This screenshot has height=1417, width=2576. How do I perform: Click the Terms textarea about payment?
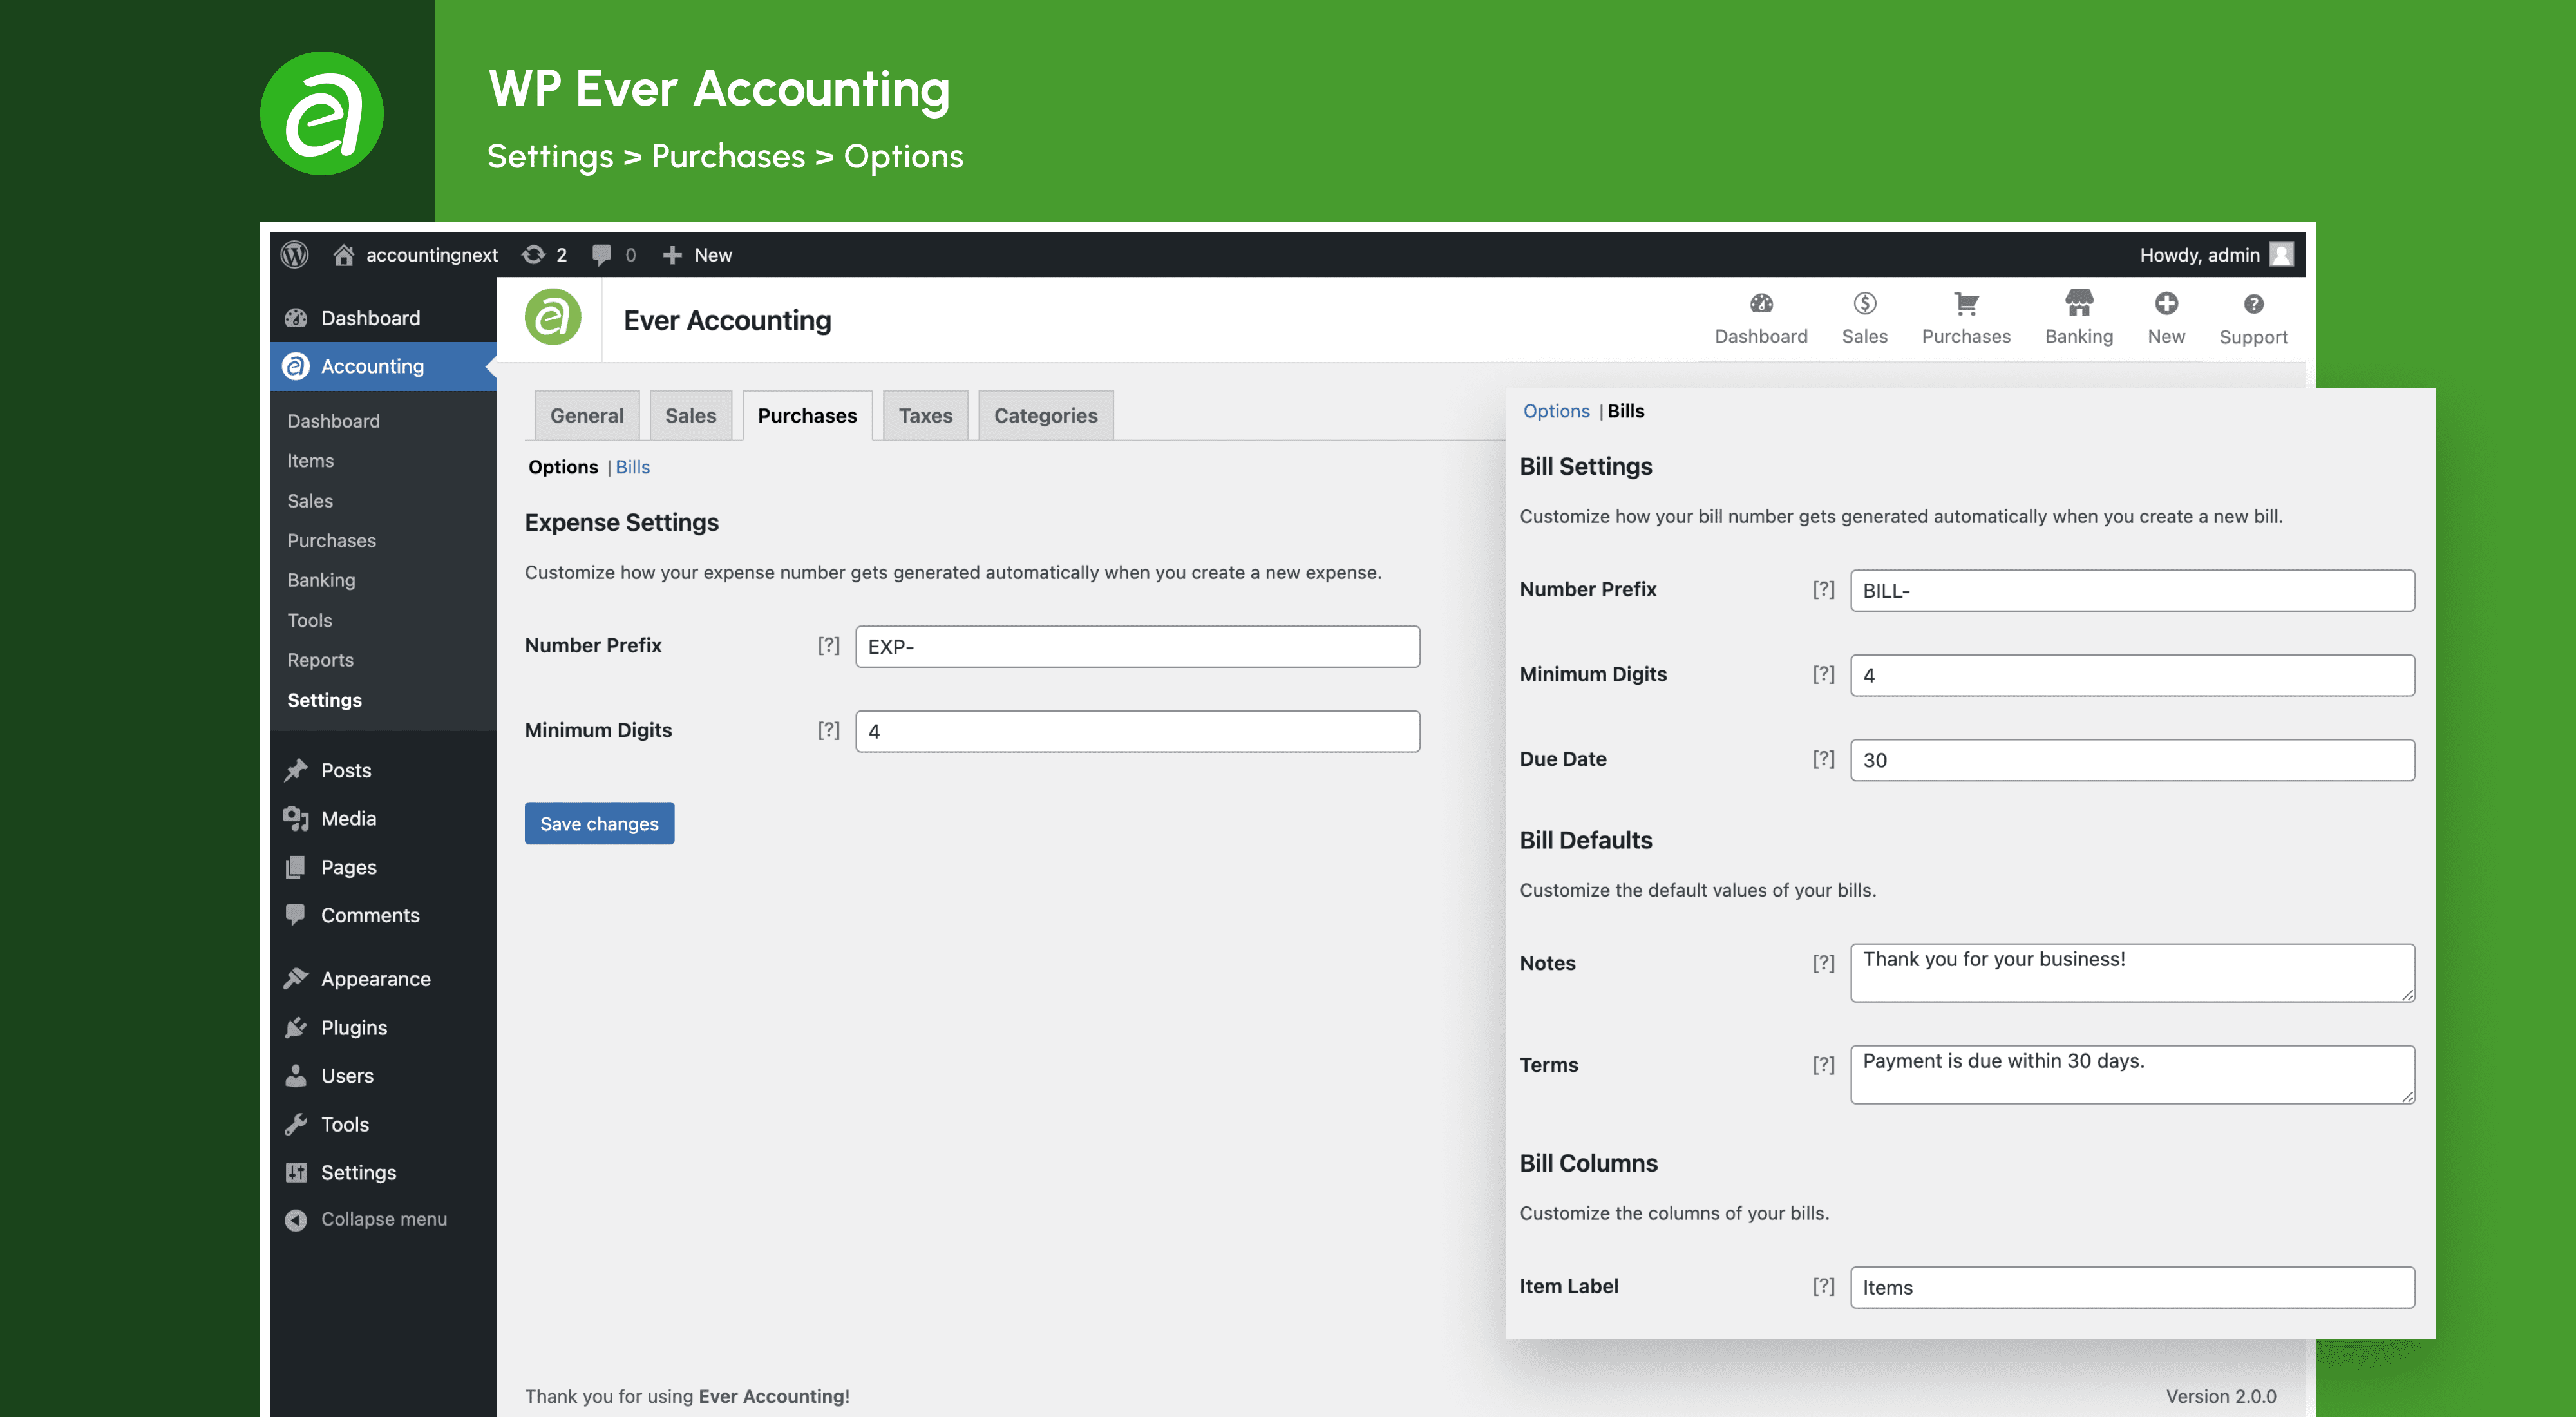click(x=2132, y=1075)
